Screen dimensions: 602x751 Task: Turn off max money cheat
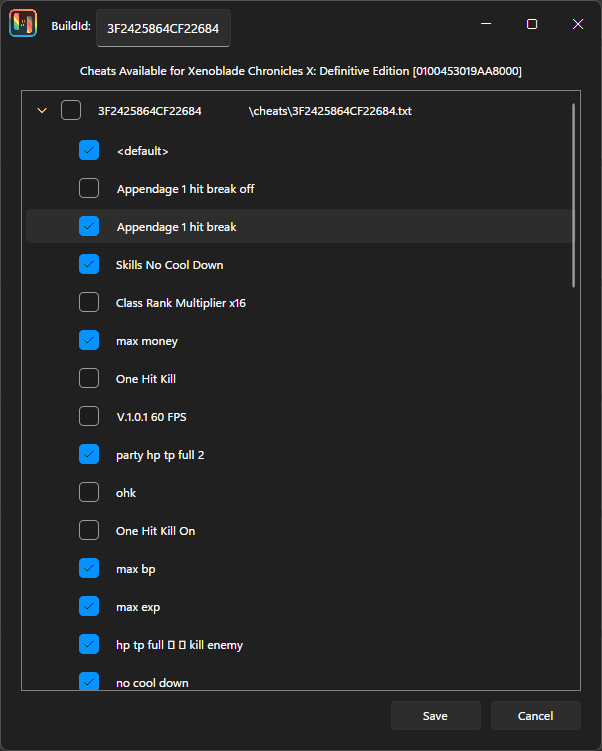coord(89,340)
